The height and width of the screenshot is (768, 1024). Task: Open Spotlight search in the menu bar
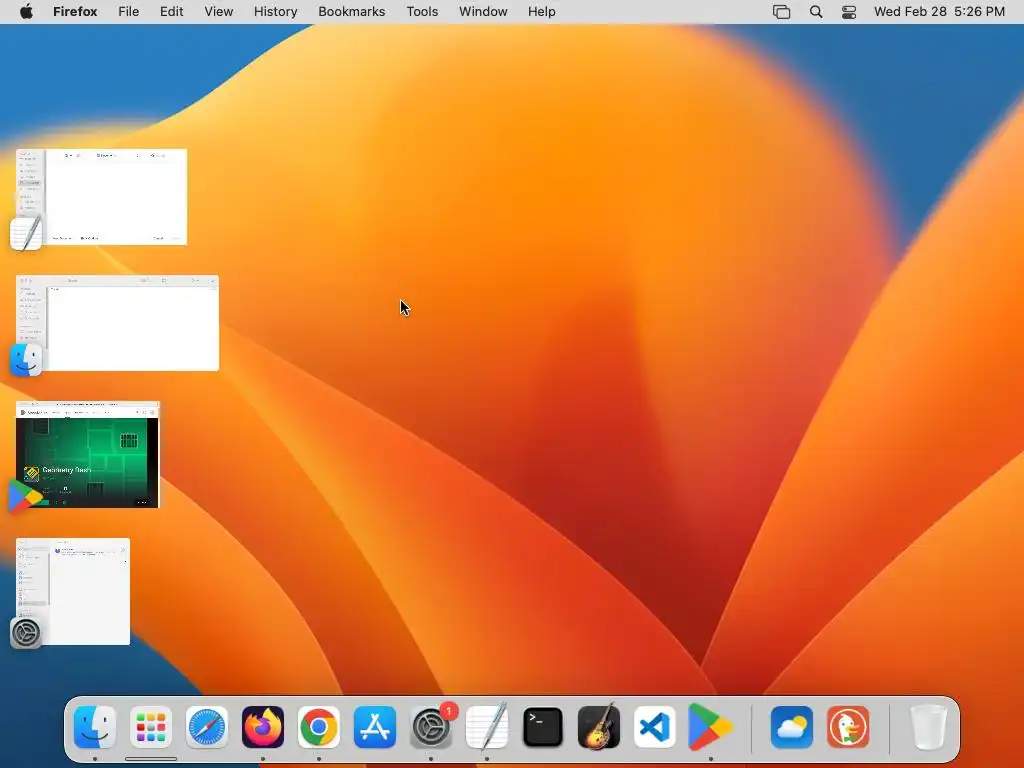[816, 12]
